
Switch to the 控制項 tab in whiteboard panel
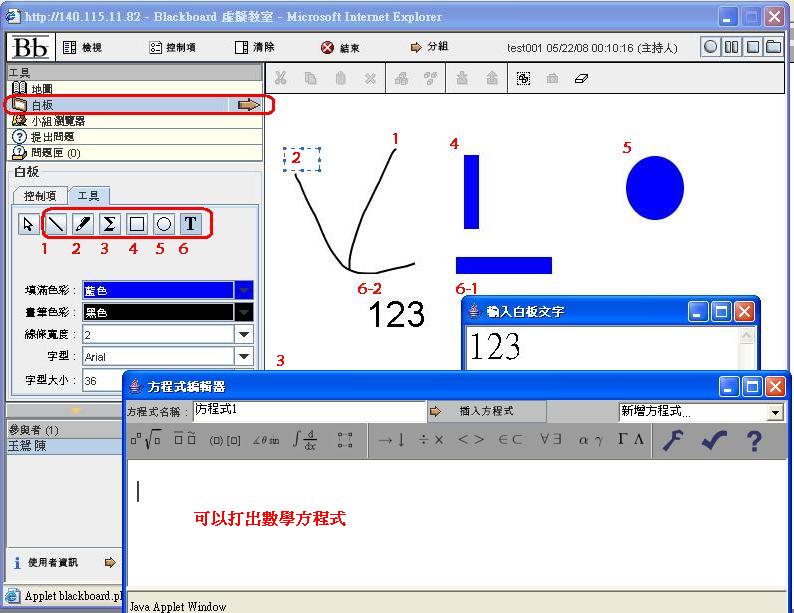coord(46,196)
